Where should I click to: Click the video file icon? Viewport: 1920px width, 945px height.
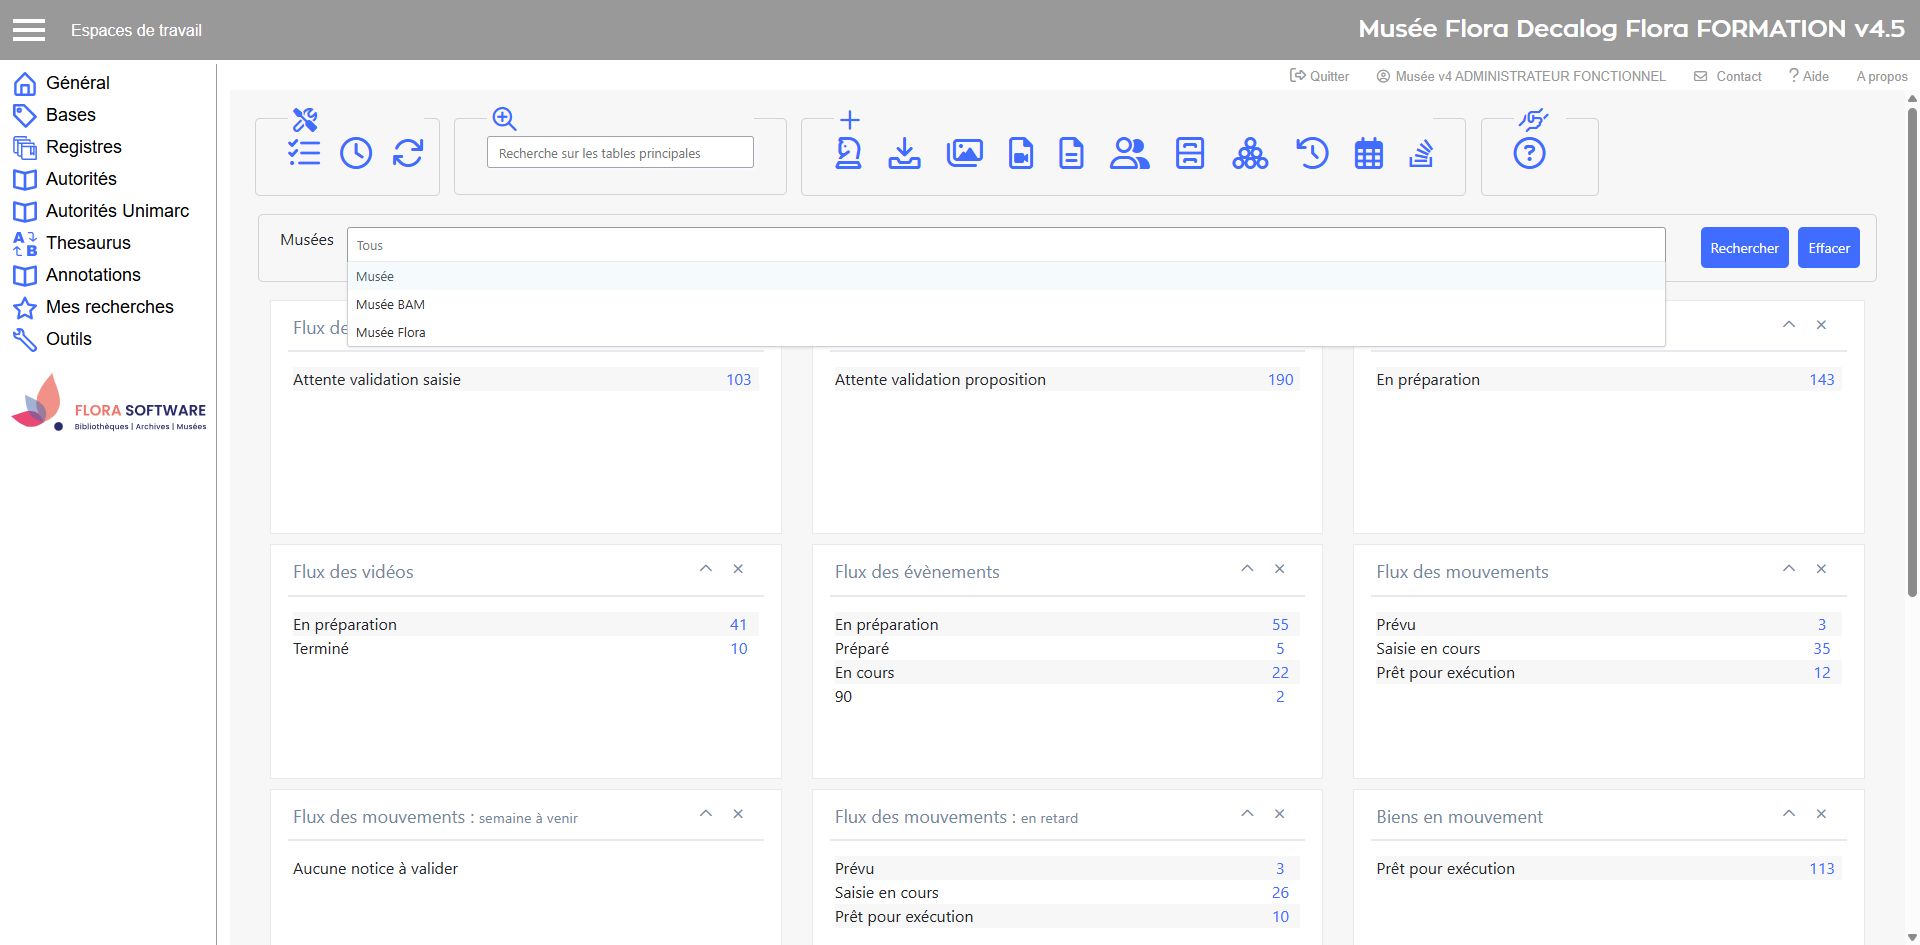pos(1020,153)
